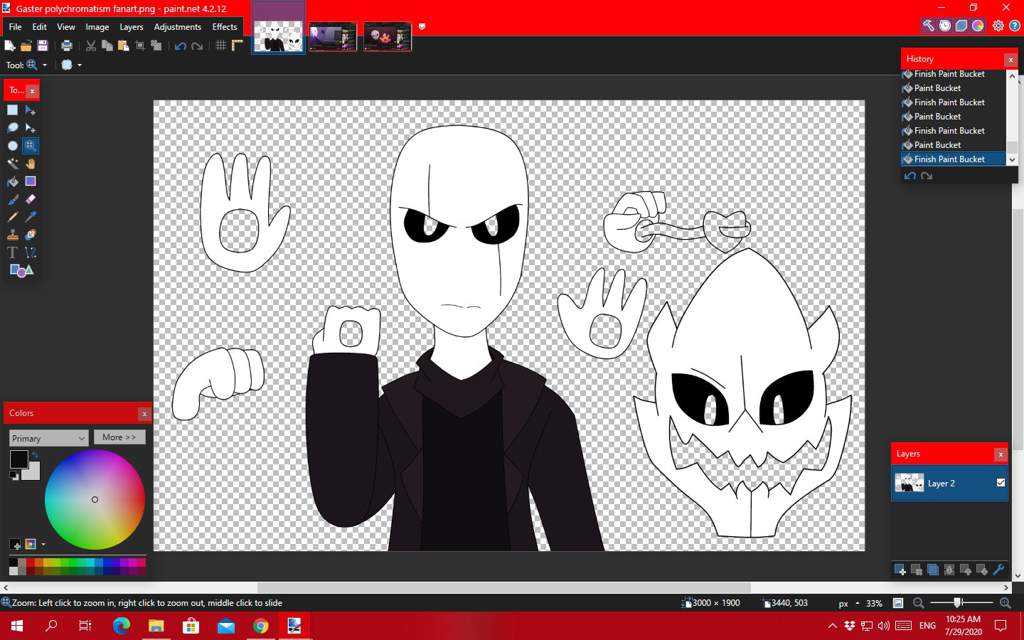Toggle Colors window wheel icon
Image resolution: width=1024 pixels, height=640 pixels.
[978, 25]
